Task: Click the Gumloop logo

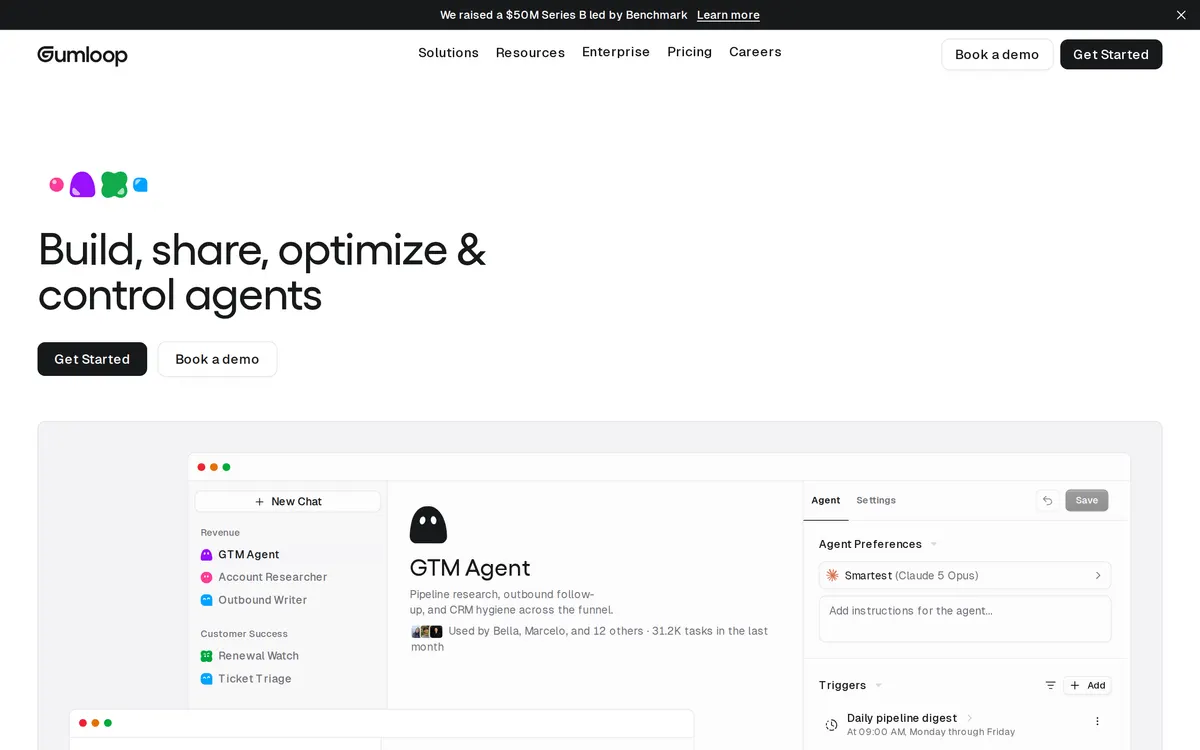Action: click(82, 55)
